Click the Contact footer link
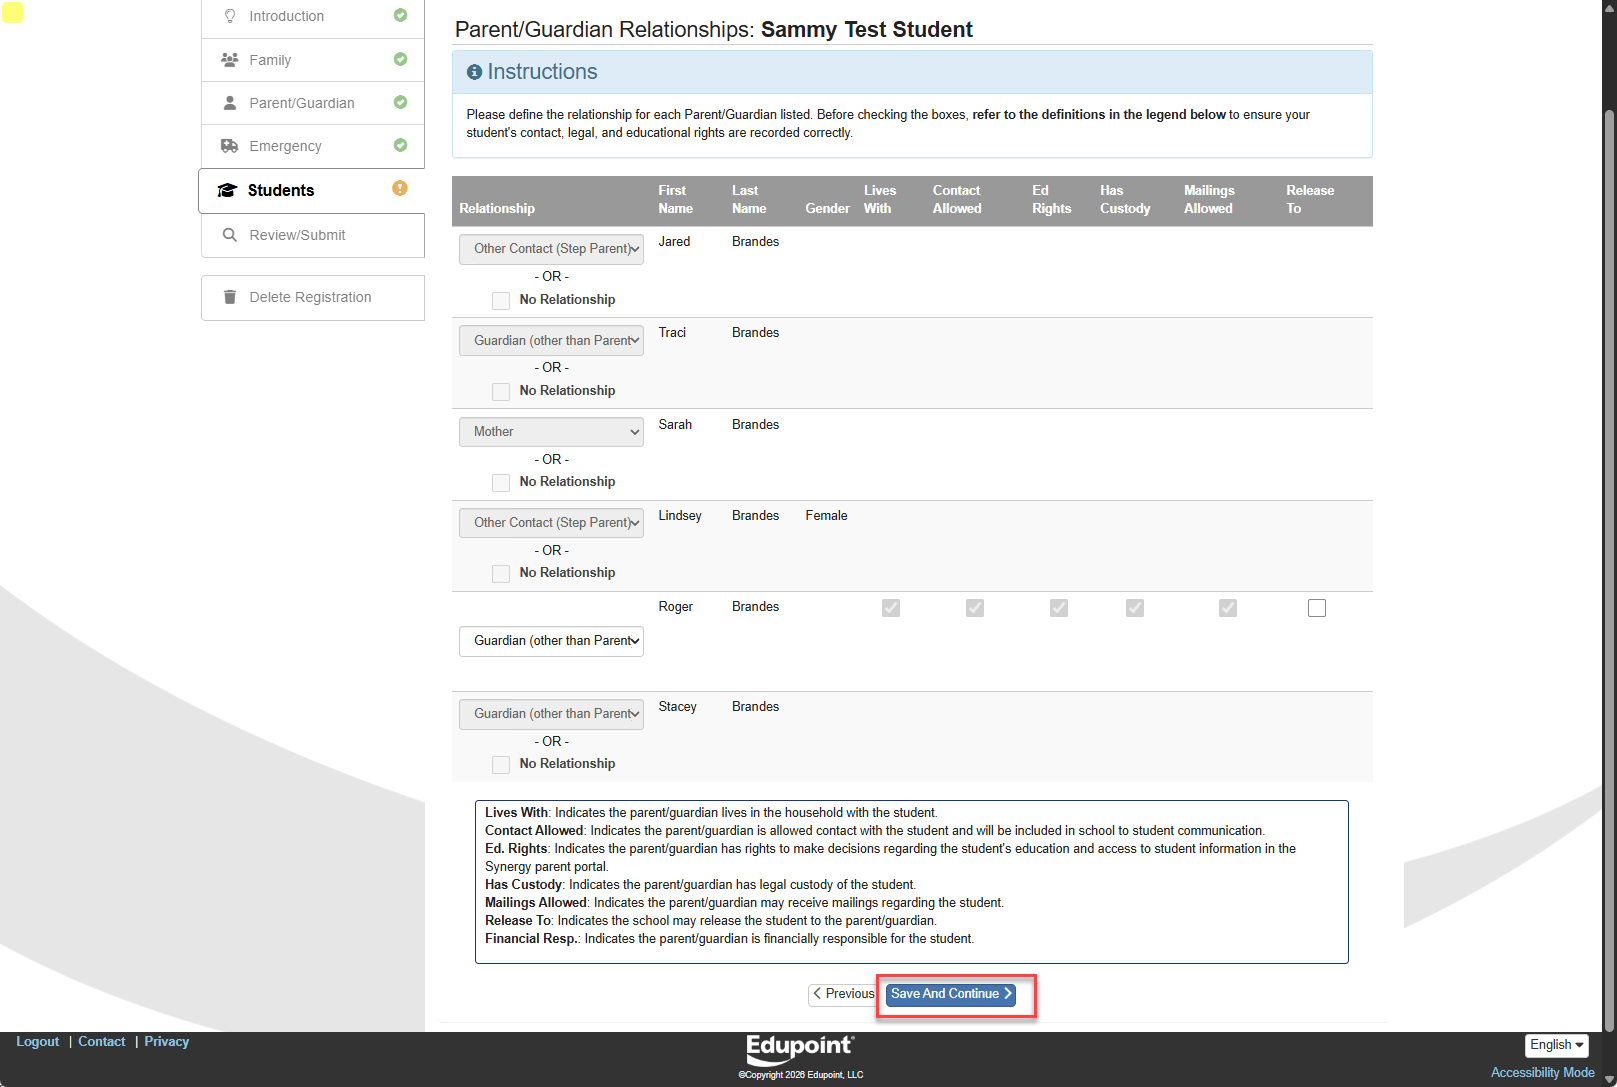 point(102,1042)
